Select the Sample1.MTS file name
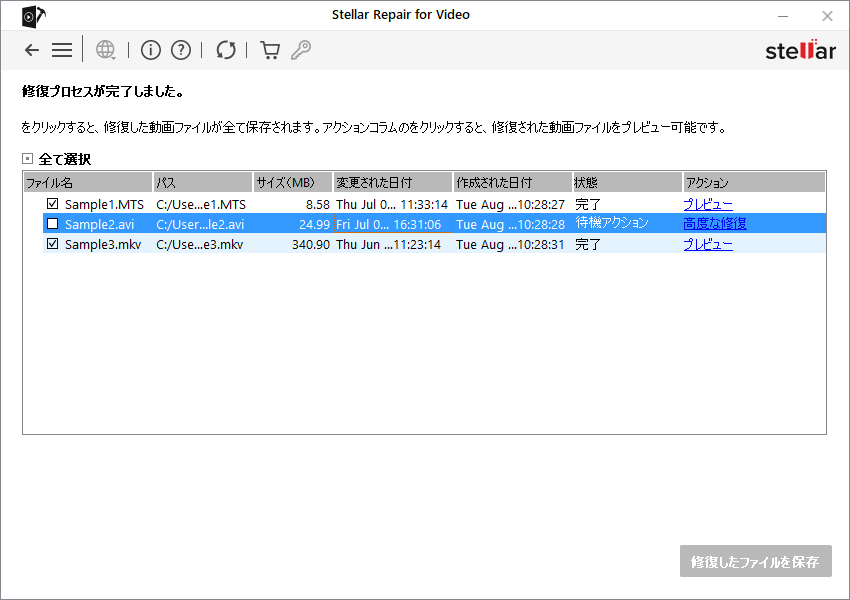The width and height of the screenshot is (850, 600). click(104, 204)
